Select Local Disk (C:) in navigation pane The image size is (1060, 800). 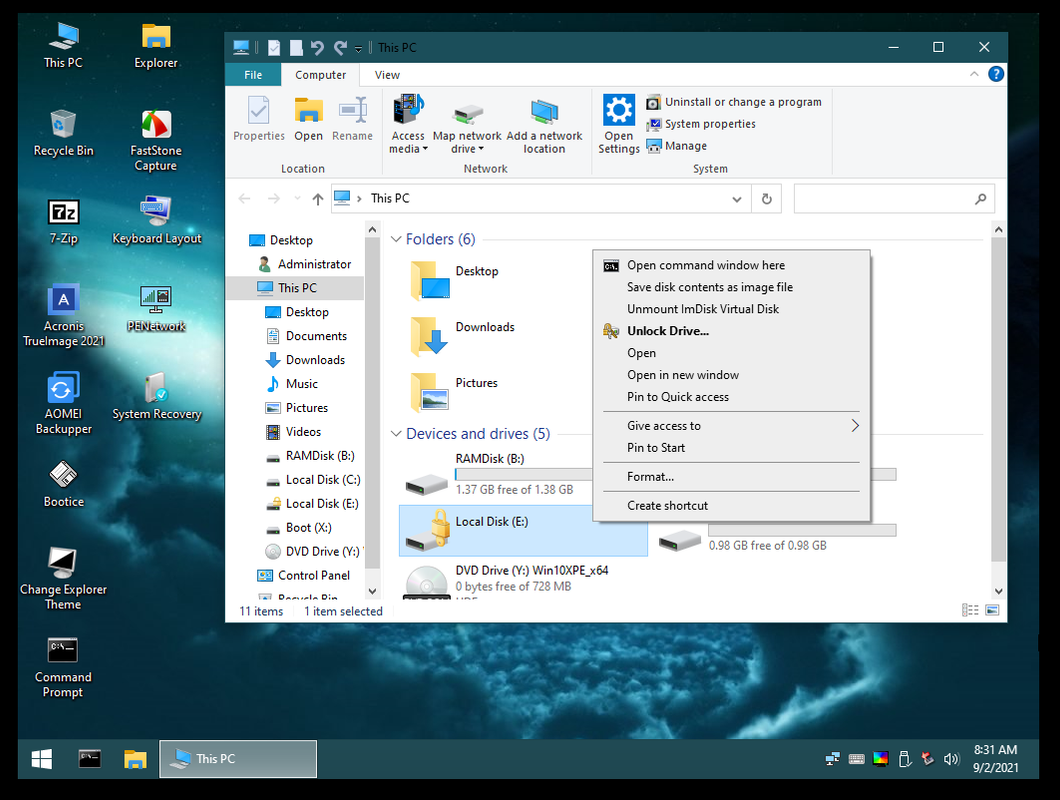[x=314, y=479]
